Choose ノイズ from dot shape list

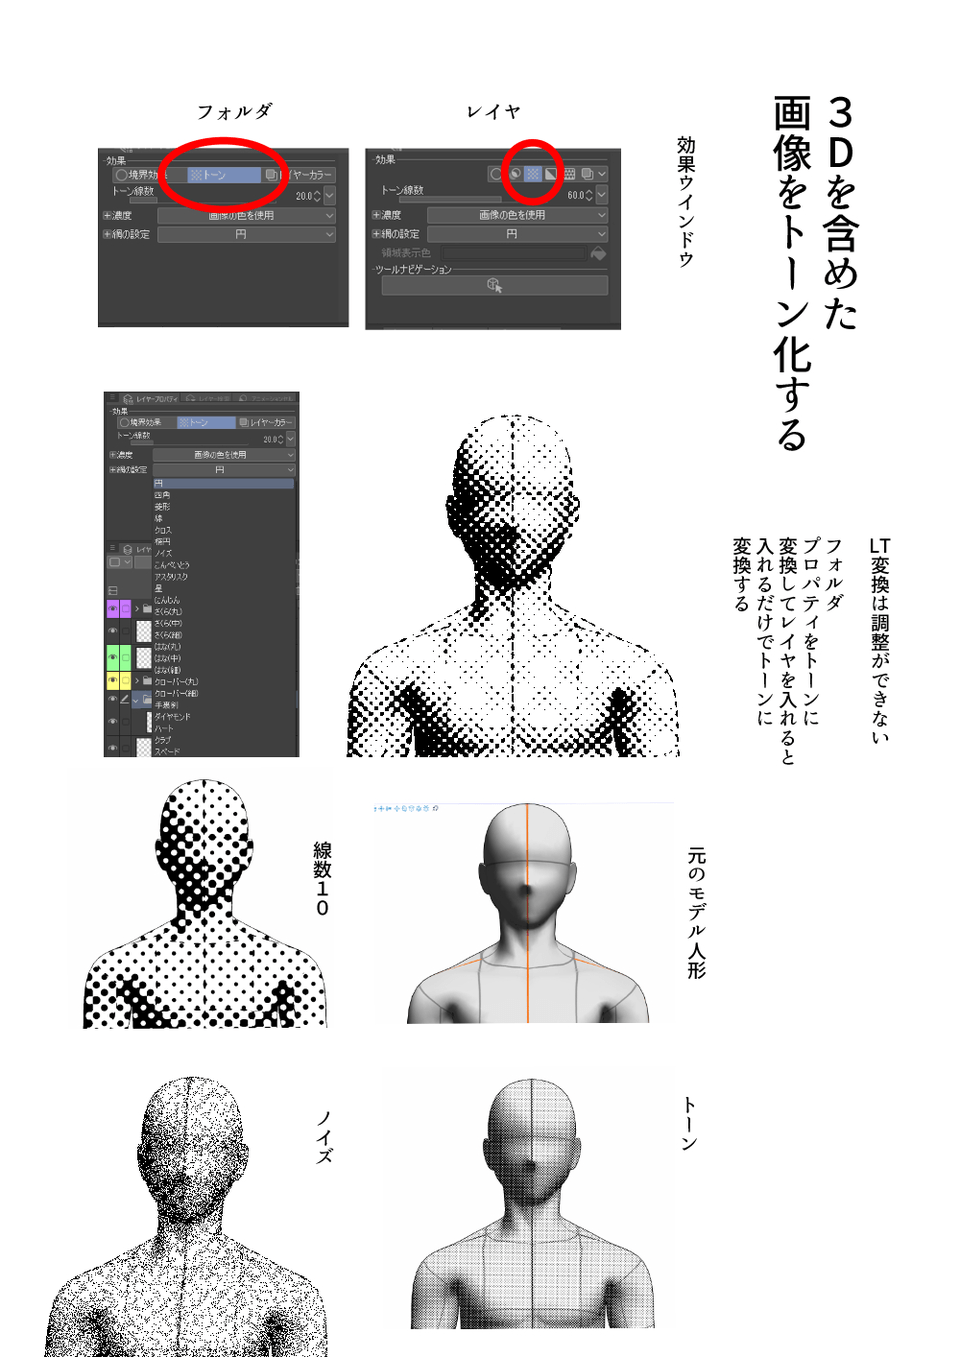(163, 553)
